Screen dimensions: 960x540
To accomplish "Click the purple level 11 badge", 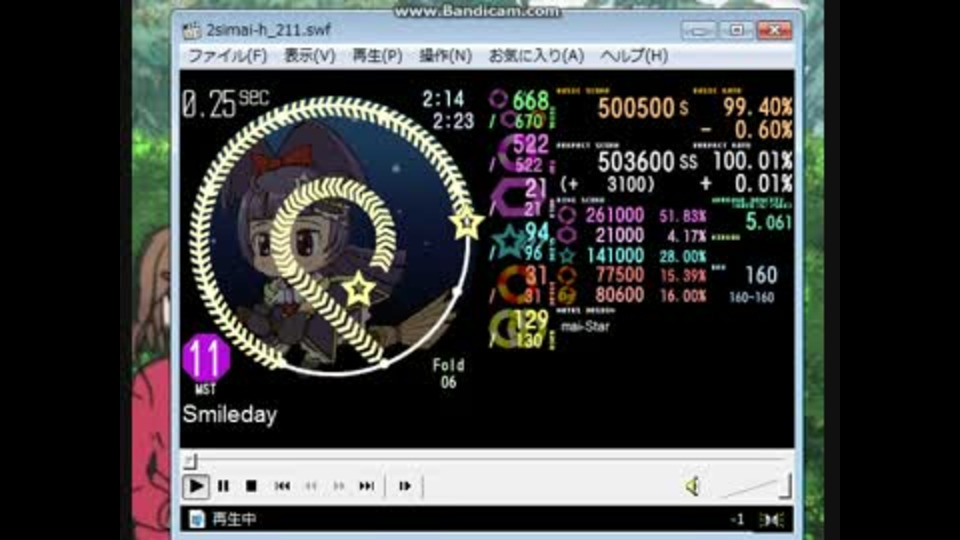I will tap(206, 358).
